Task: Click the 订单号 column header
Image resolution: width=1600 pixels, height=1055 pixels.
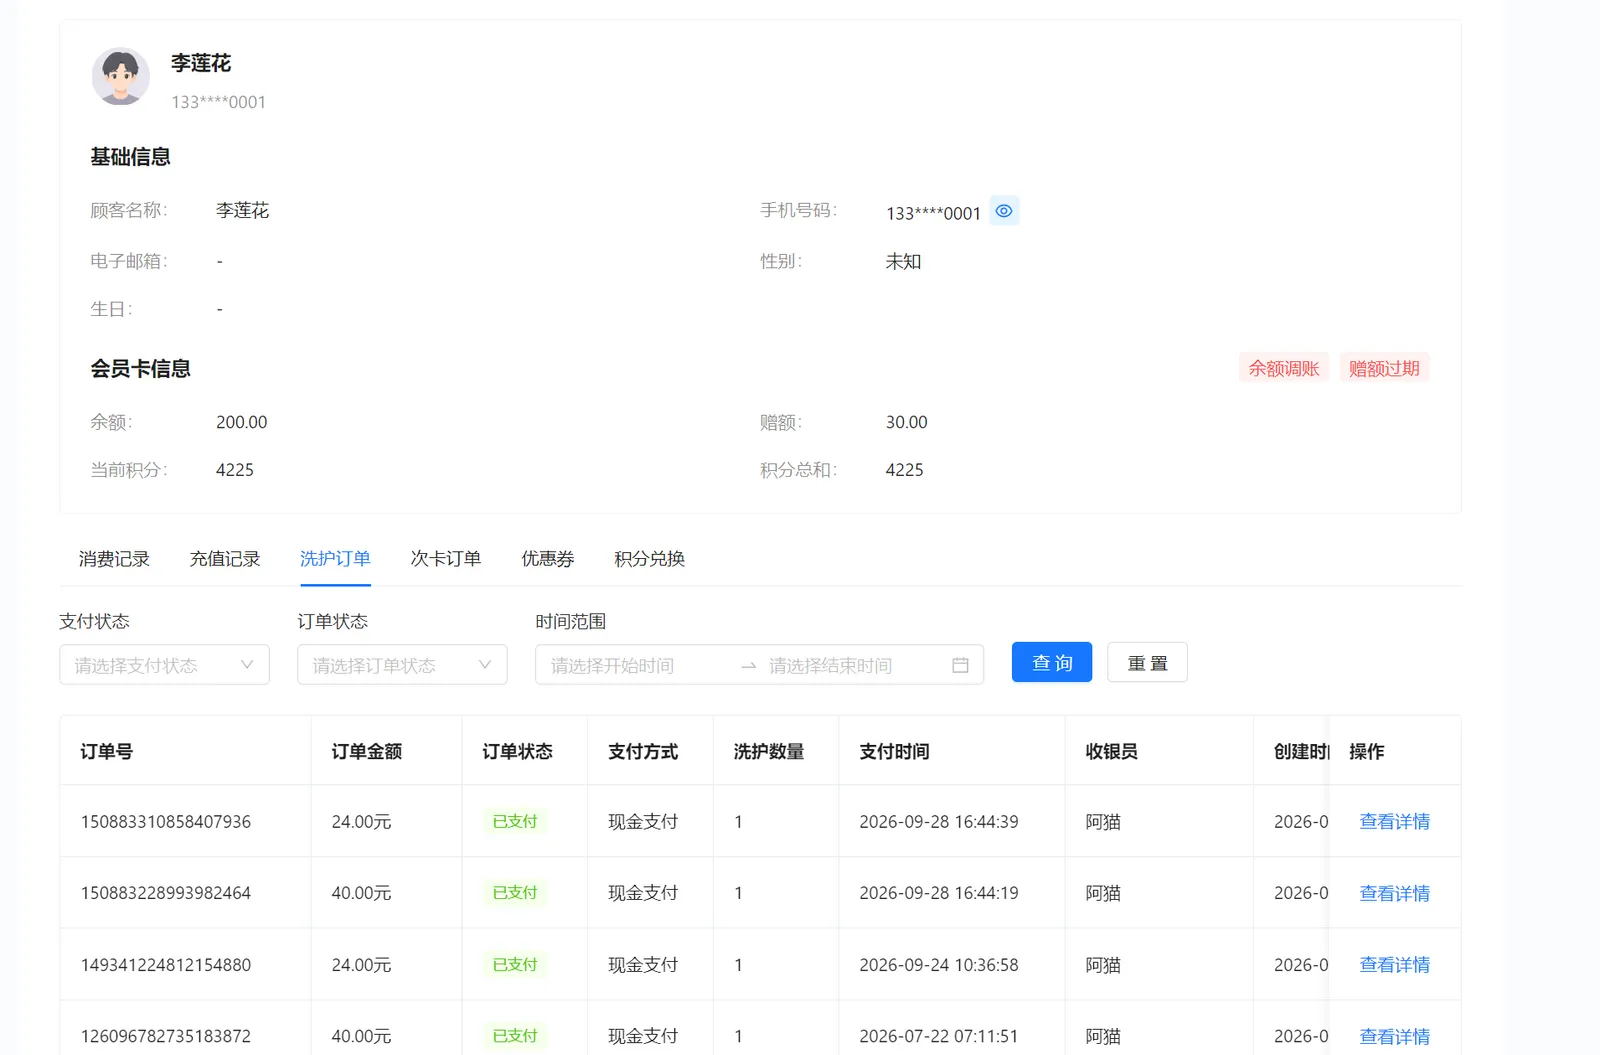Action: (x=107, y=752)
